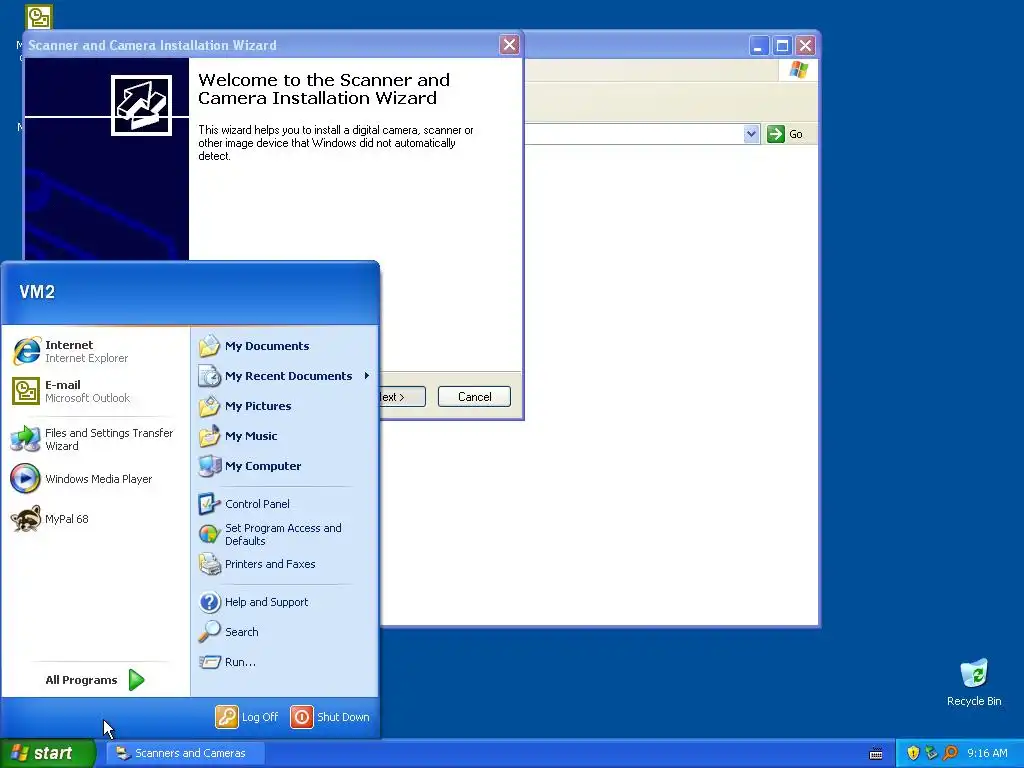Open Printers and Faxes

pos(284,564)
